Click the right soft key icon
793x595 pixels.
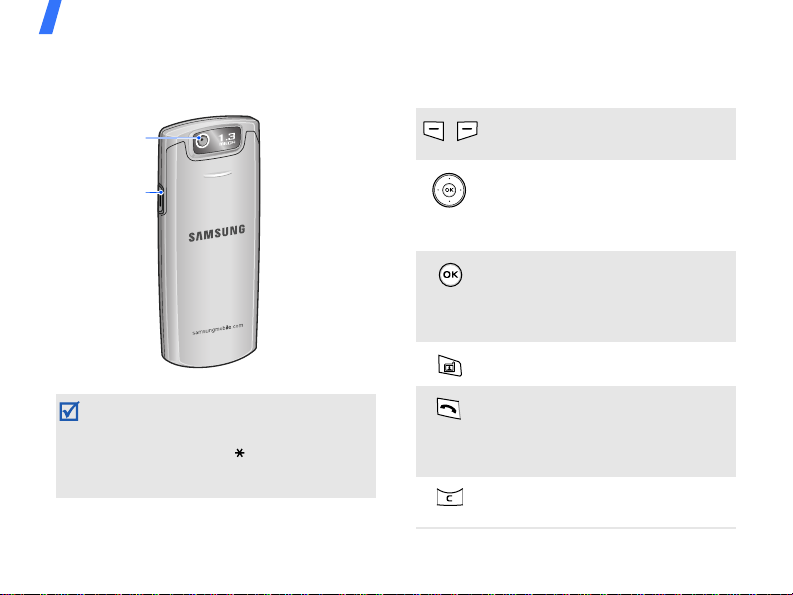click(467, 131)
